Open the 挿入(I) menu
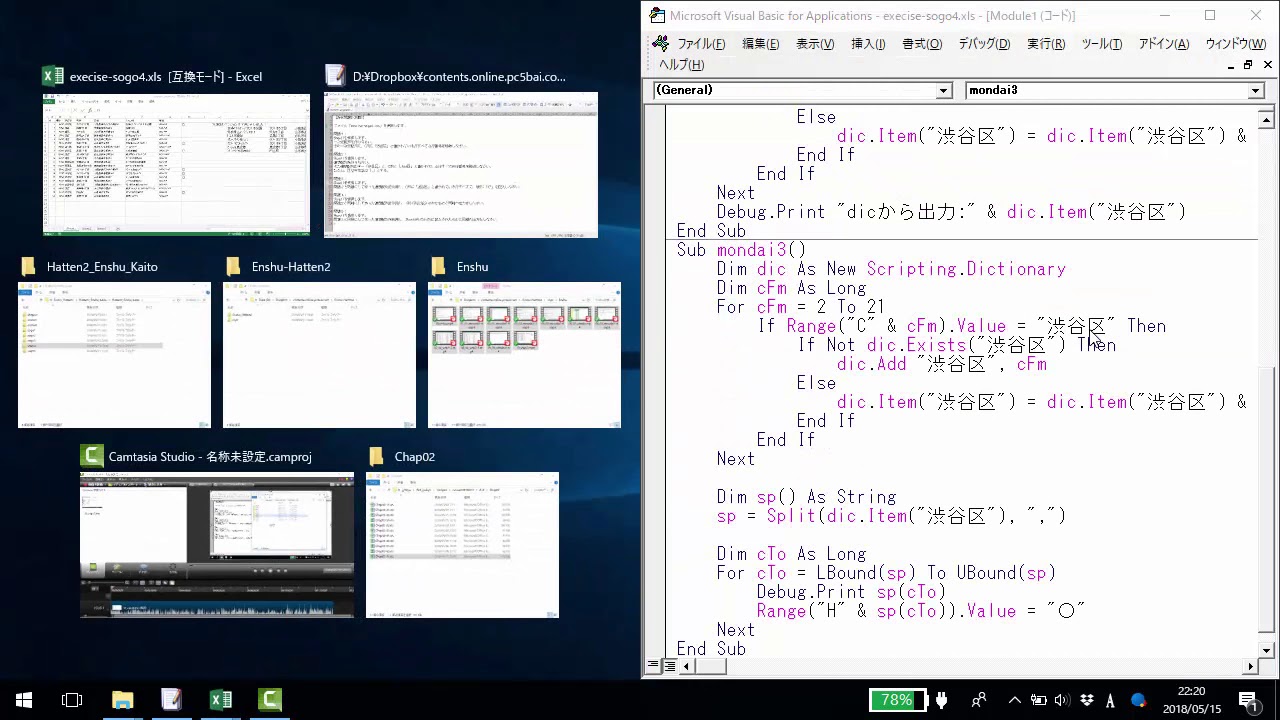 [x=867, y=44]
